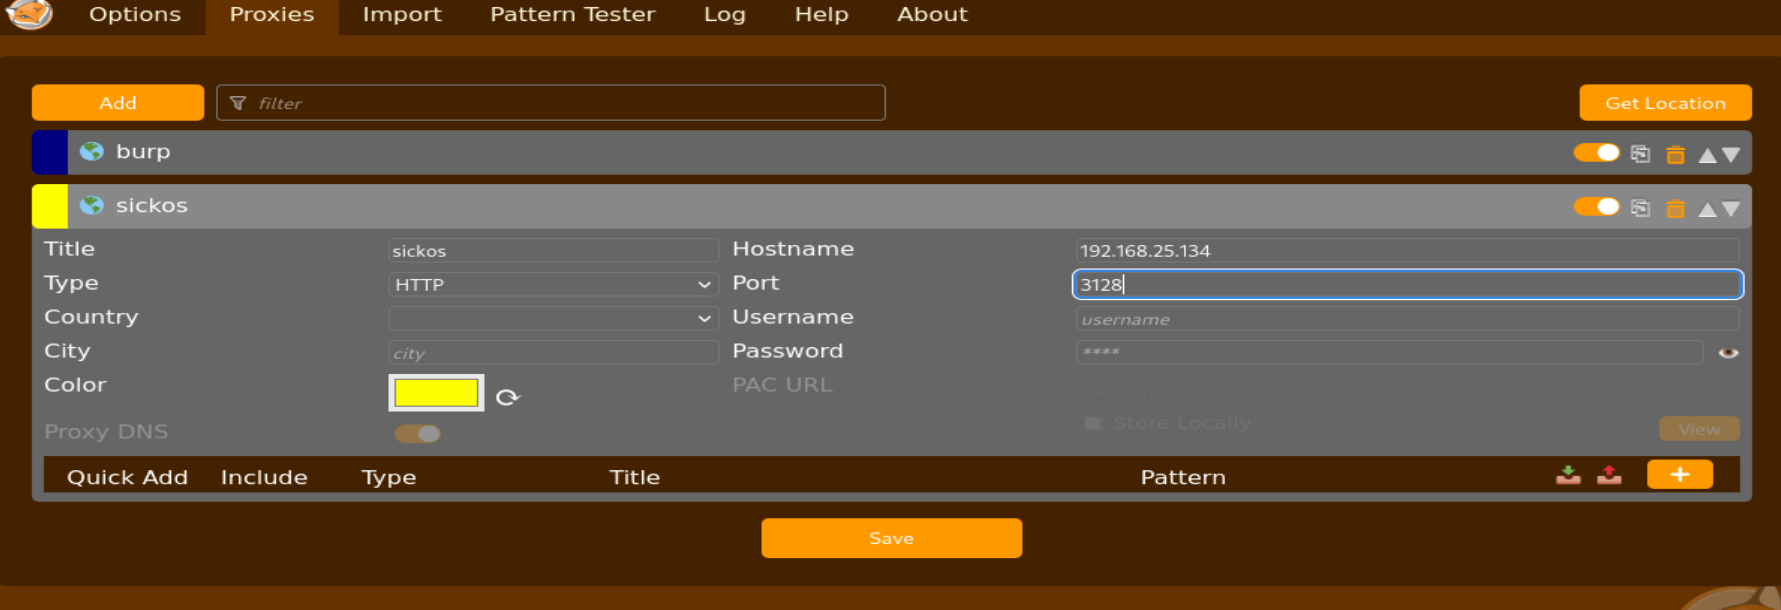1781x610 pixels.
Task: Duplicate the sickos proxy
Action: pos(1640,208)
